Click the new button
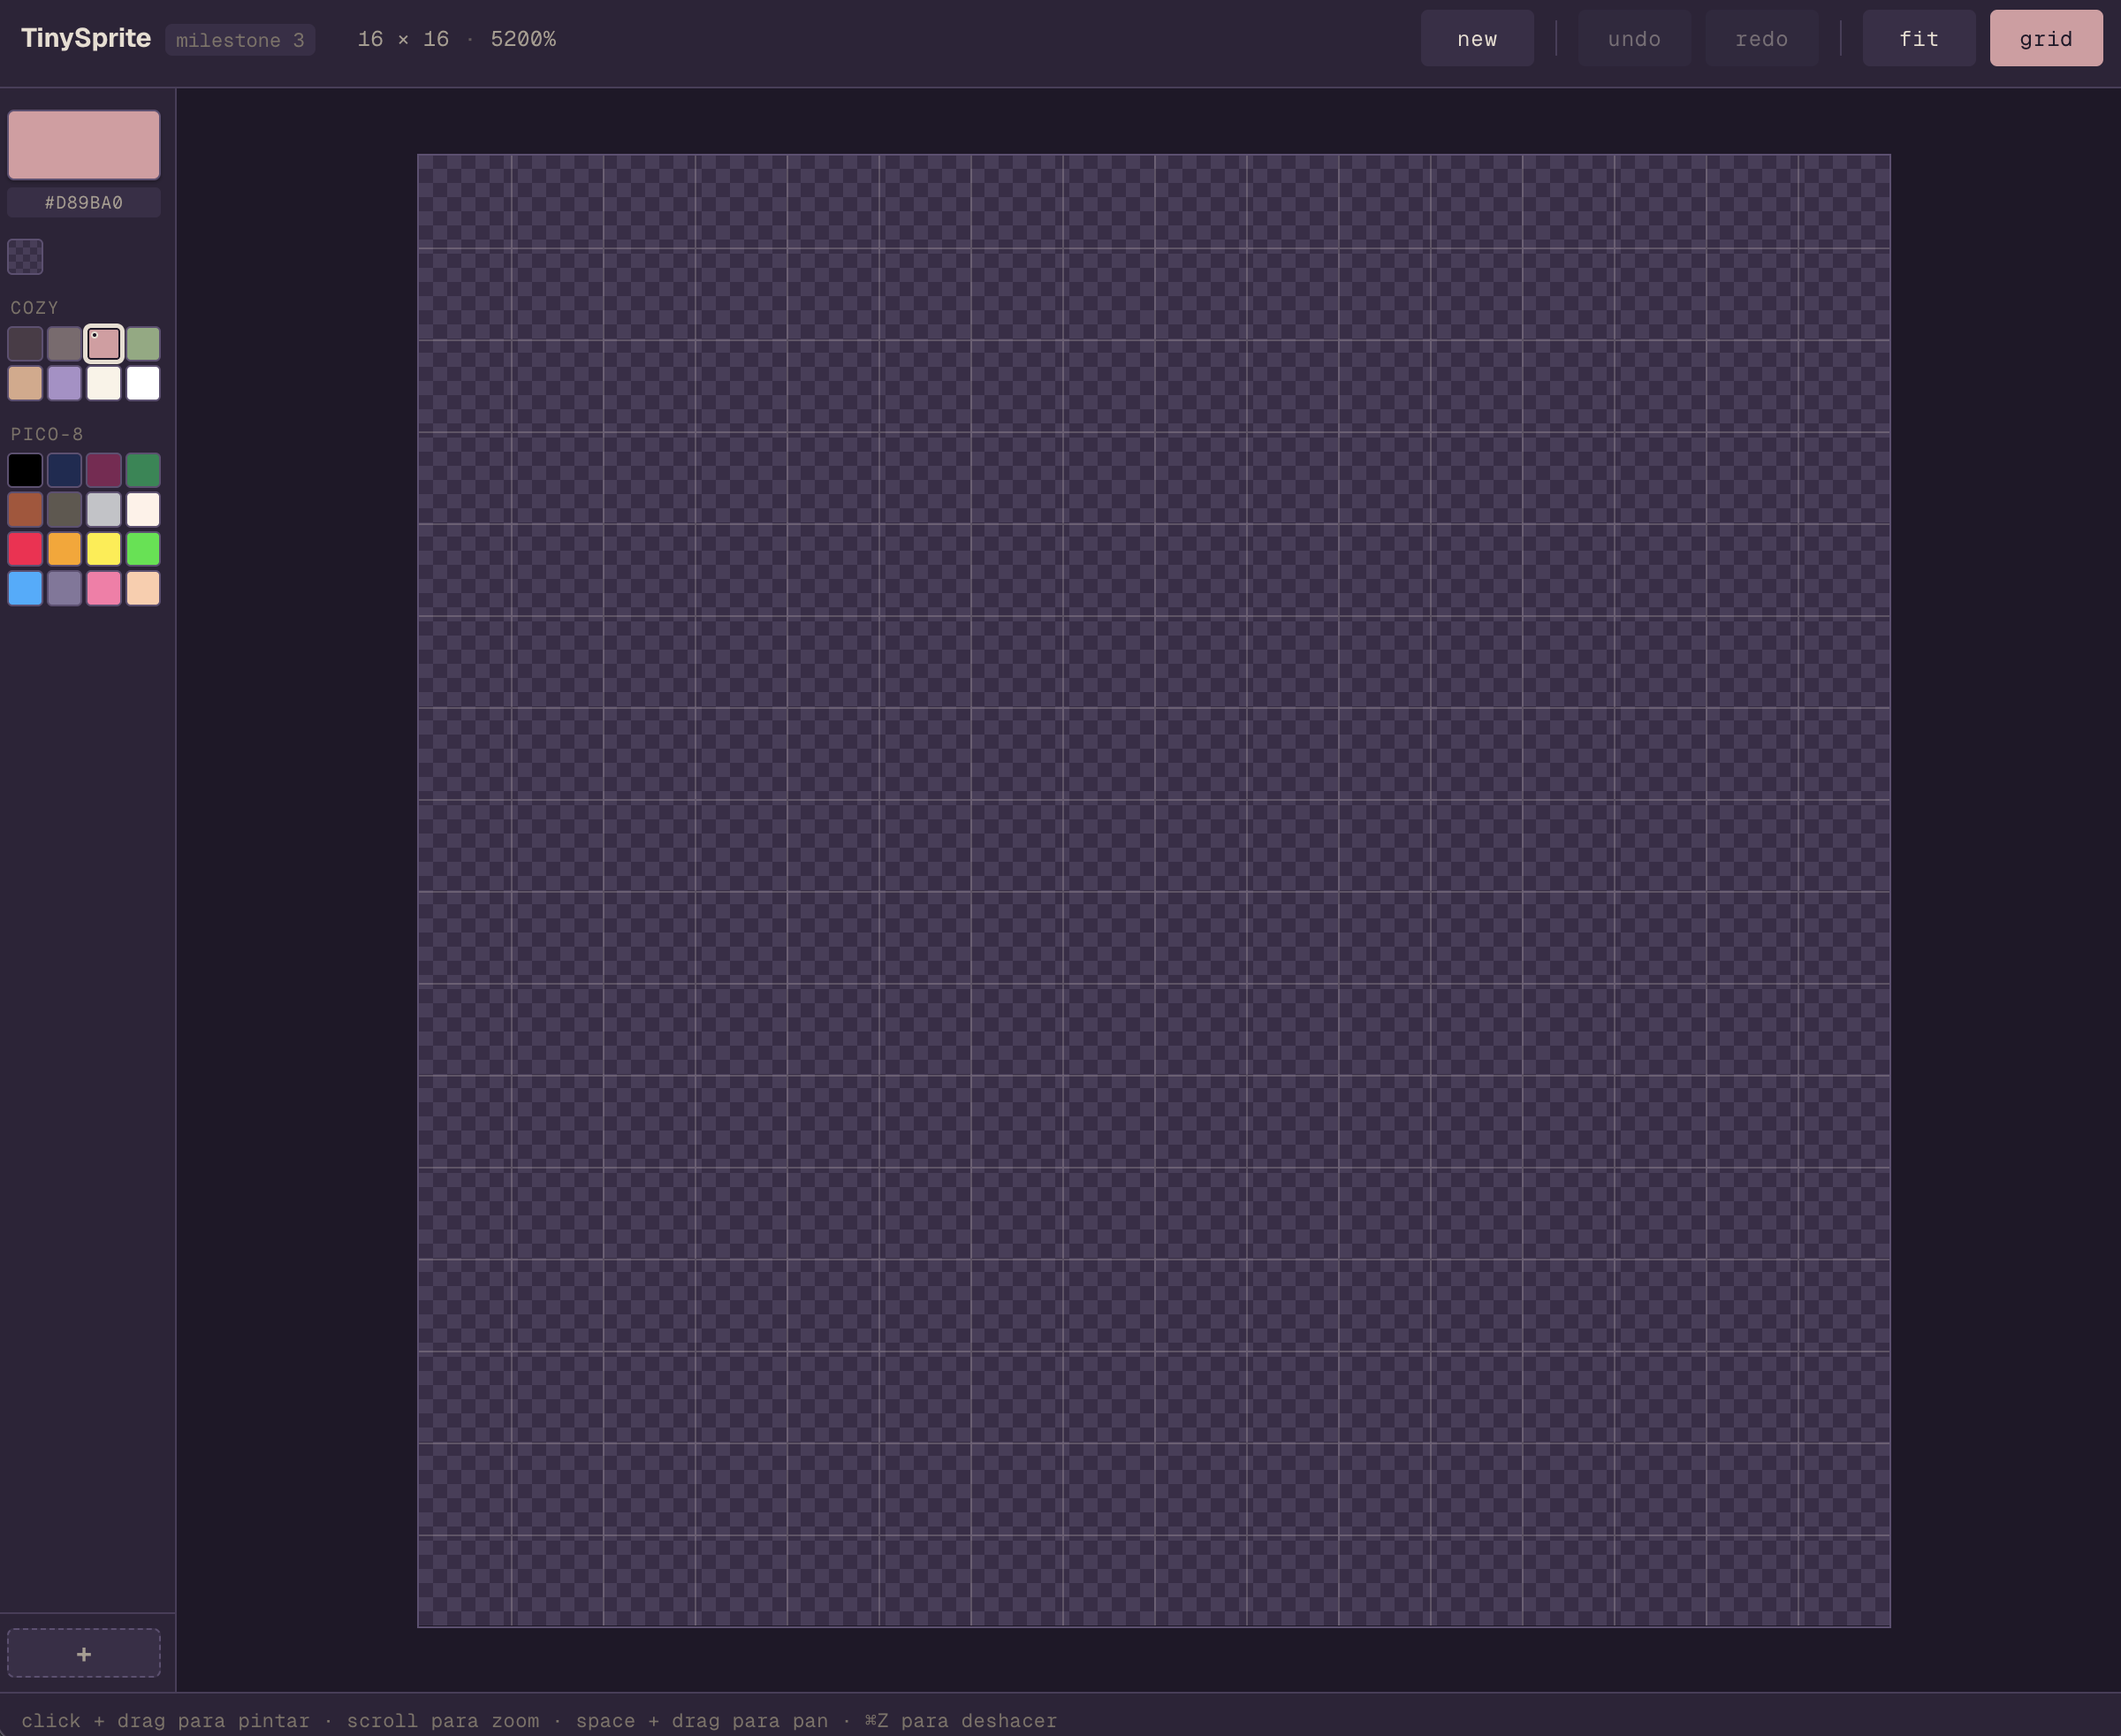The height and width of the screenshot is (1736, 2121). click(1477, 39)
